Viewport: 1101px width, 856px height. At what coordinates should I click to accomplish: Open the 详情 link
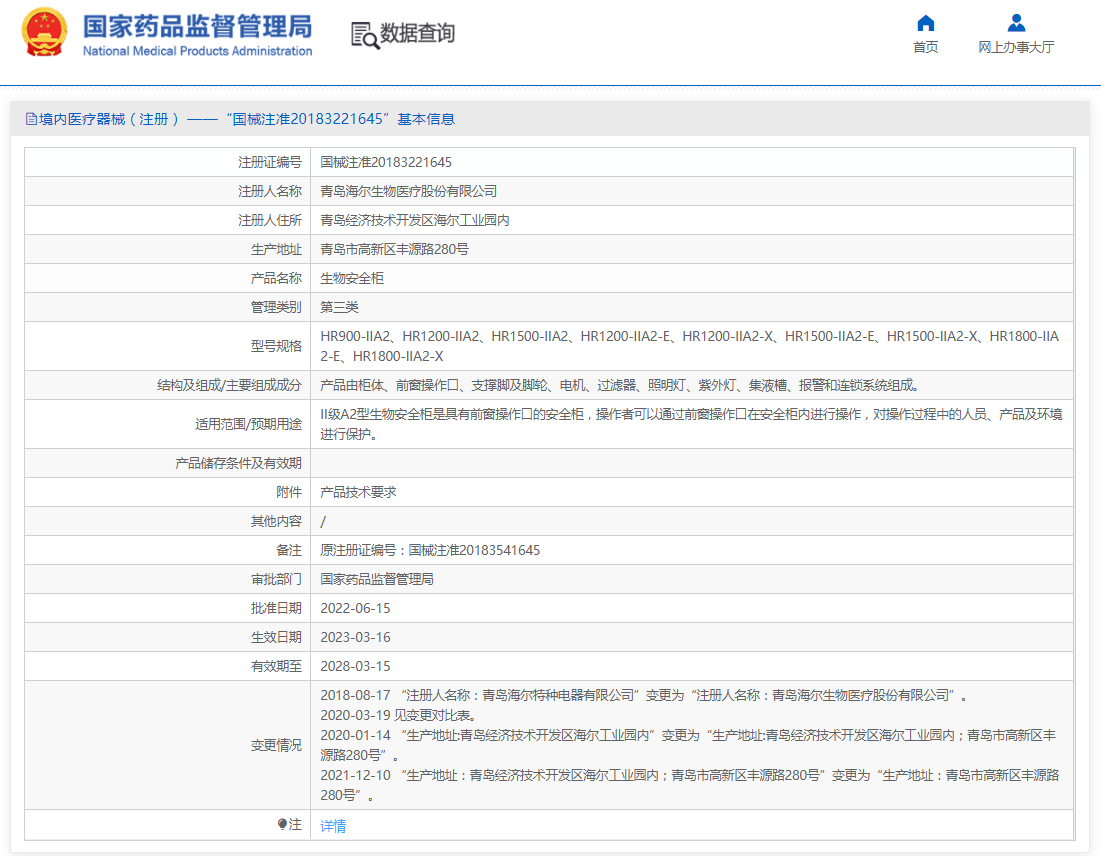tap(333, 826)
